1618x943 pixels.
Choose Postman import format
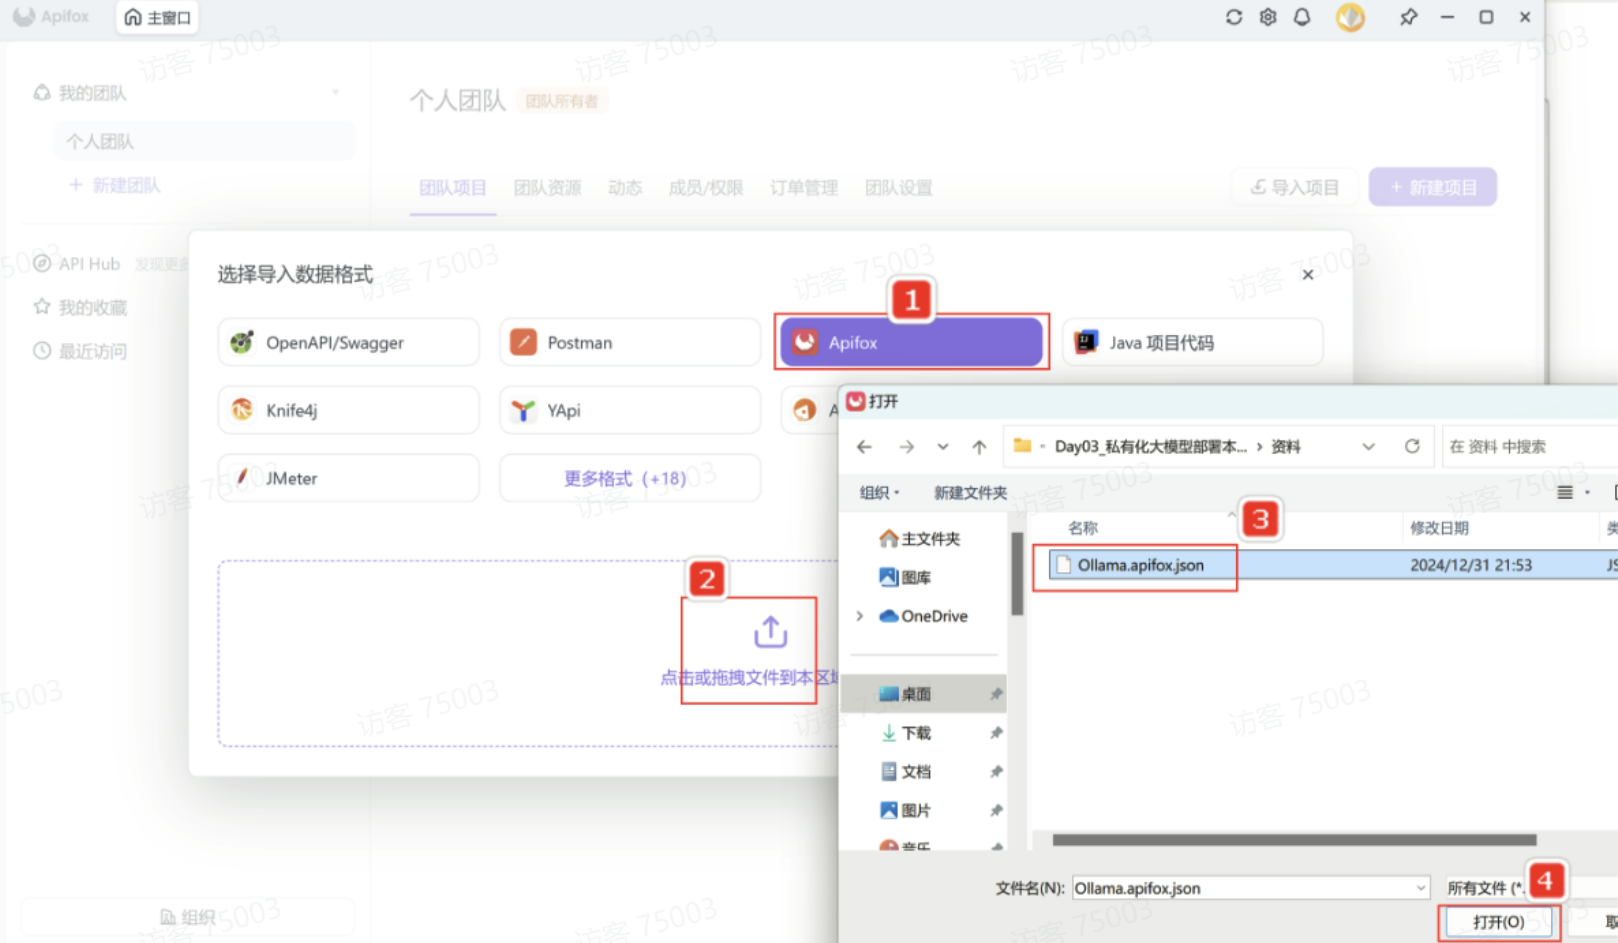click(x=630, y=342)
